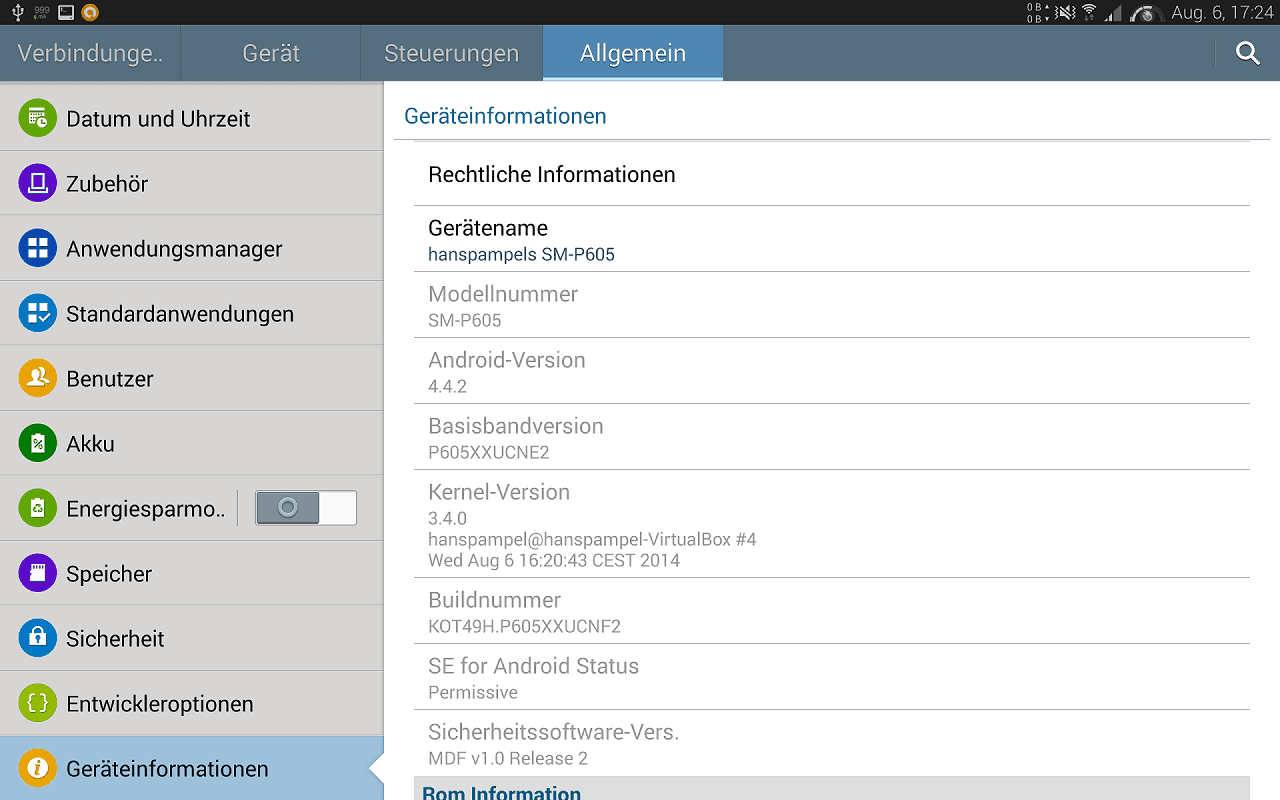Open Rechtliche Informationen
Screen dimensions: 1280x800
pyautogui.click(x=832, y=174)
